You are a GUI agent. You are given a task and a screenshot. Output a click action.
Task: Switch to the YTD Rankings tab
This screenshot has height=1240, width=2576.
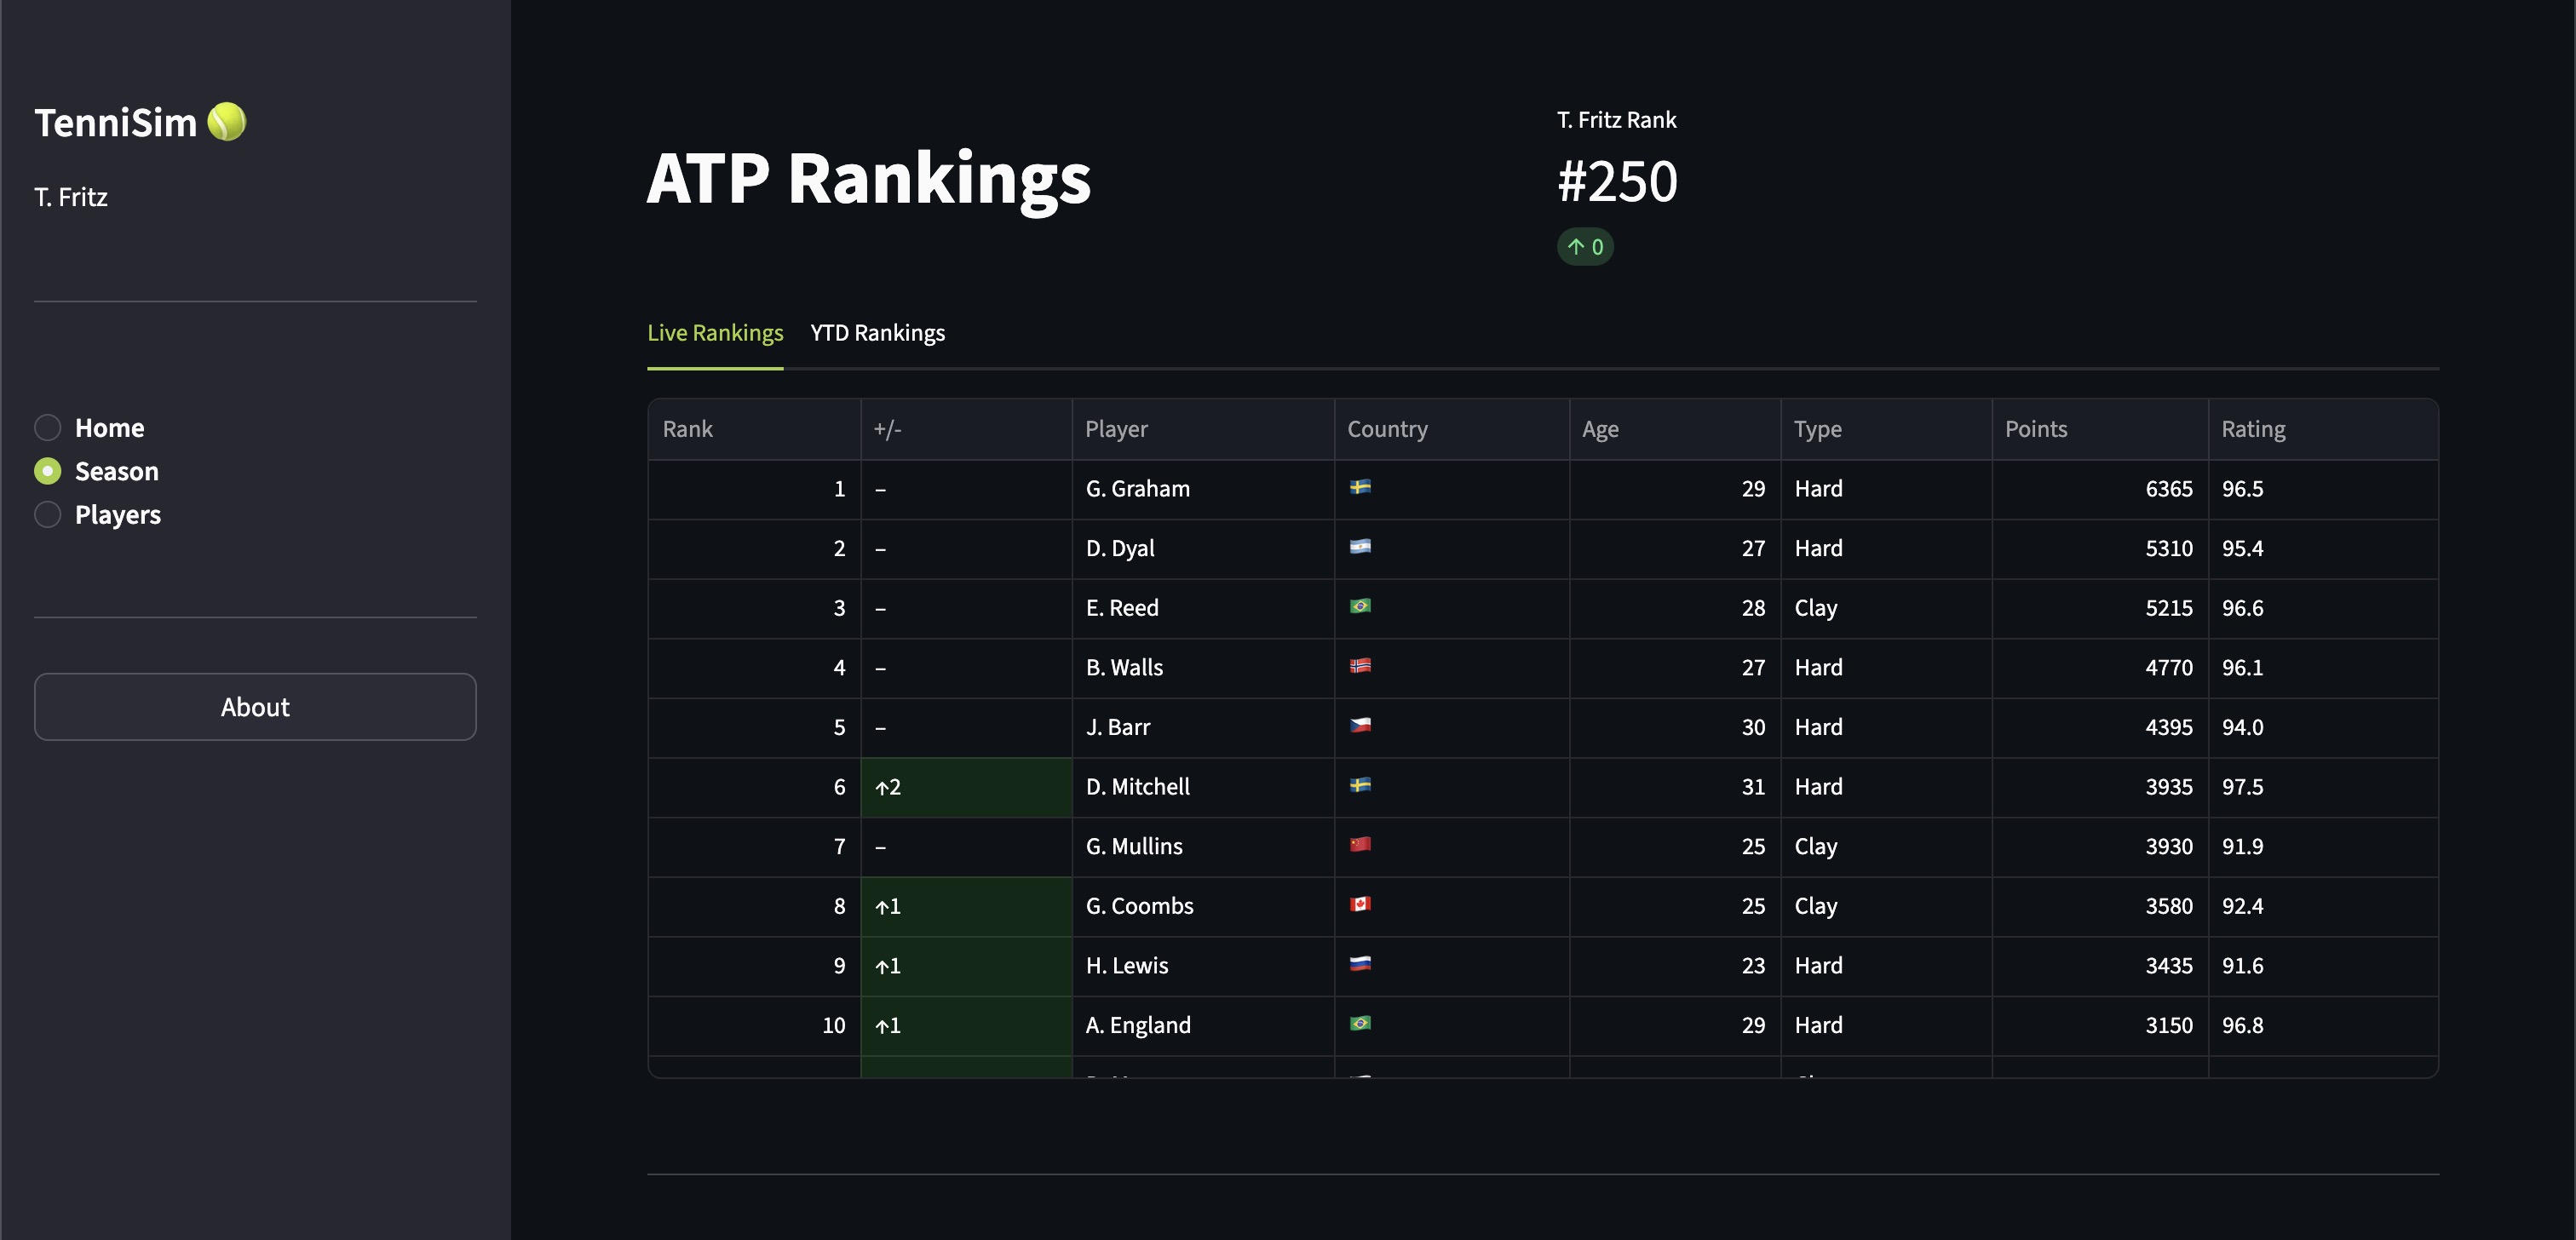pyautogui.click(x=877, y=333)
